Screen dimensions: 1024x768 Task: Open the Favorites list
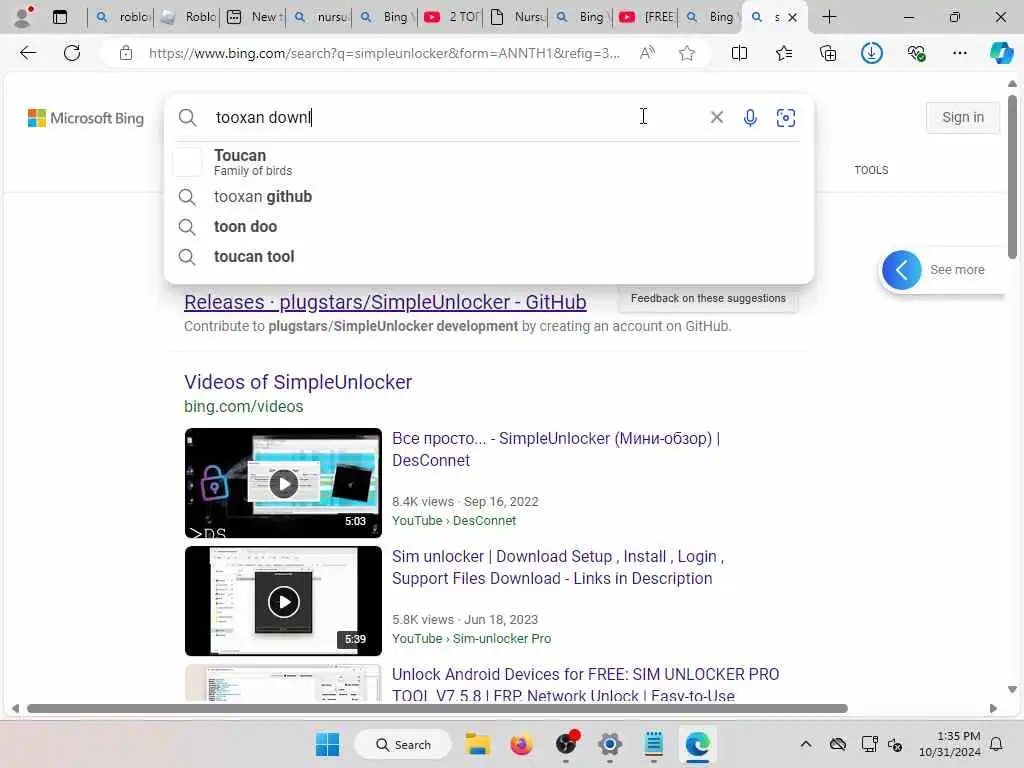coord(784,53)
